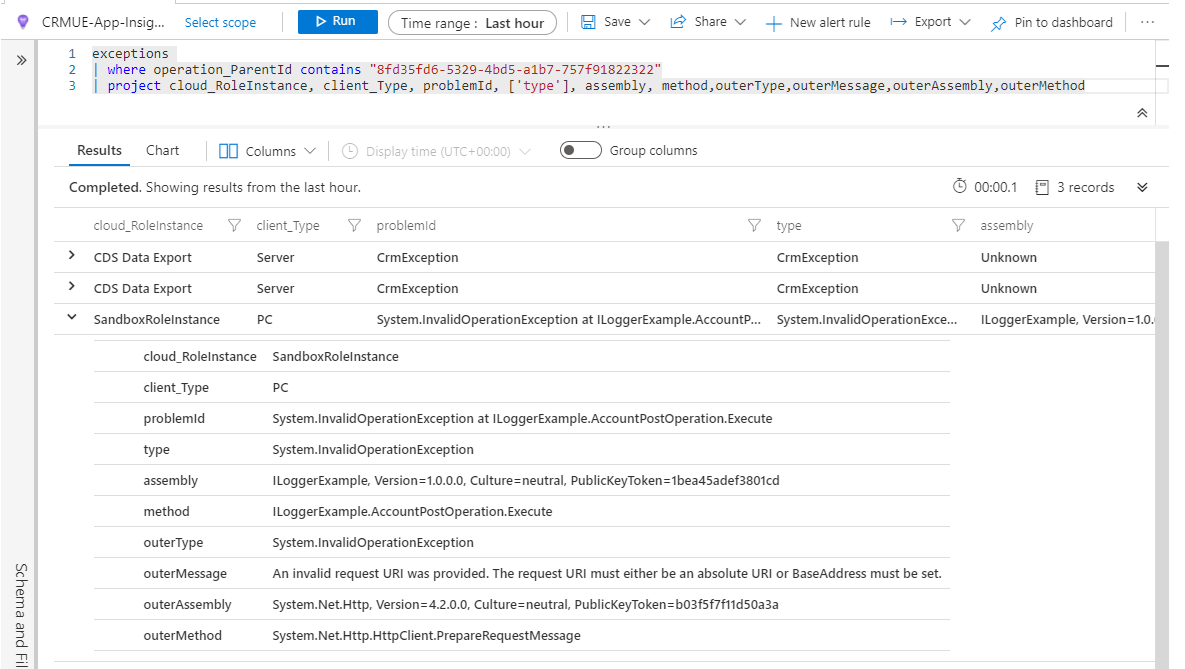Click the Select scope link
Screen dimensions: 1185x669
pos(220,23)
